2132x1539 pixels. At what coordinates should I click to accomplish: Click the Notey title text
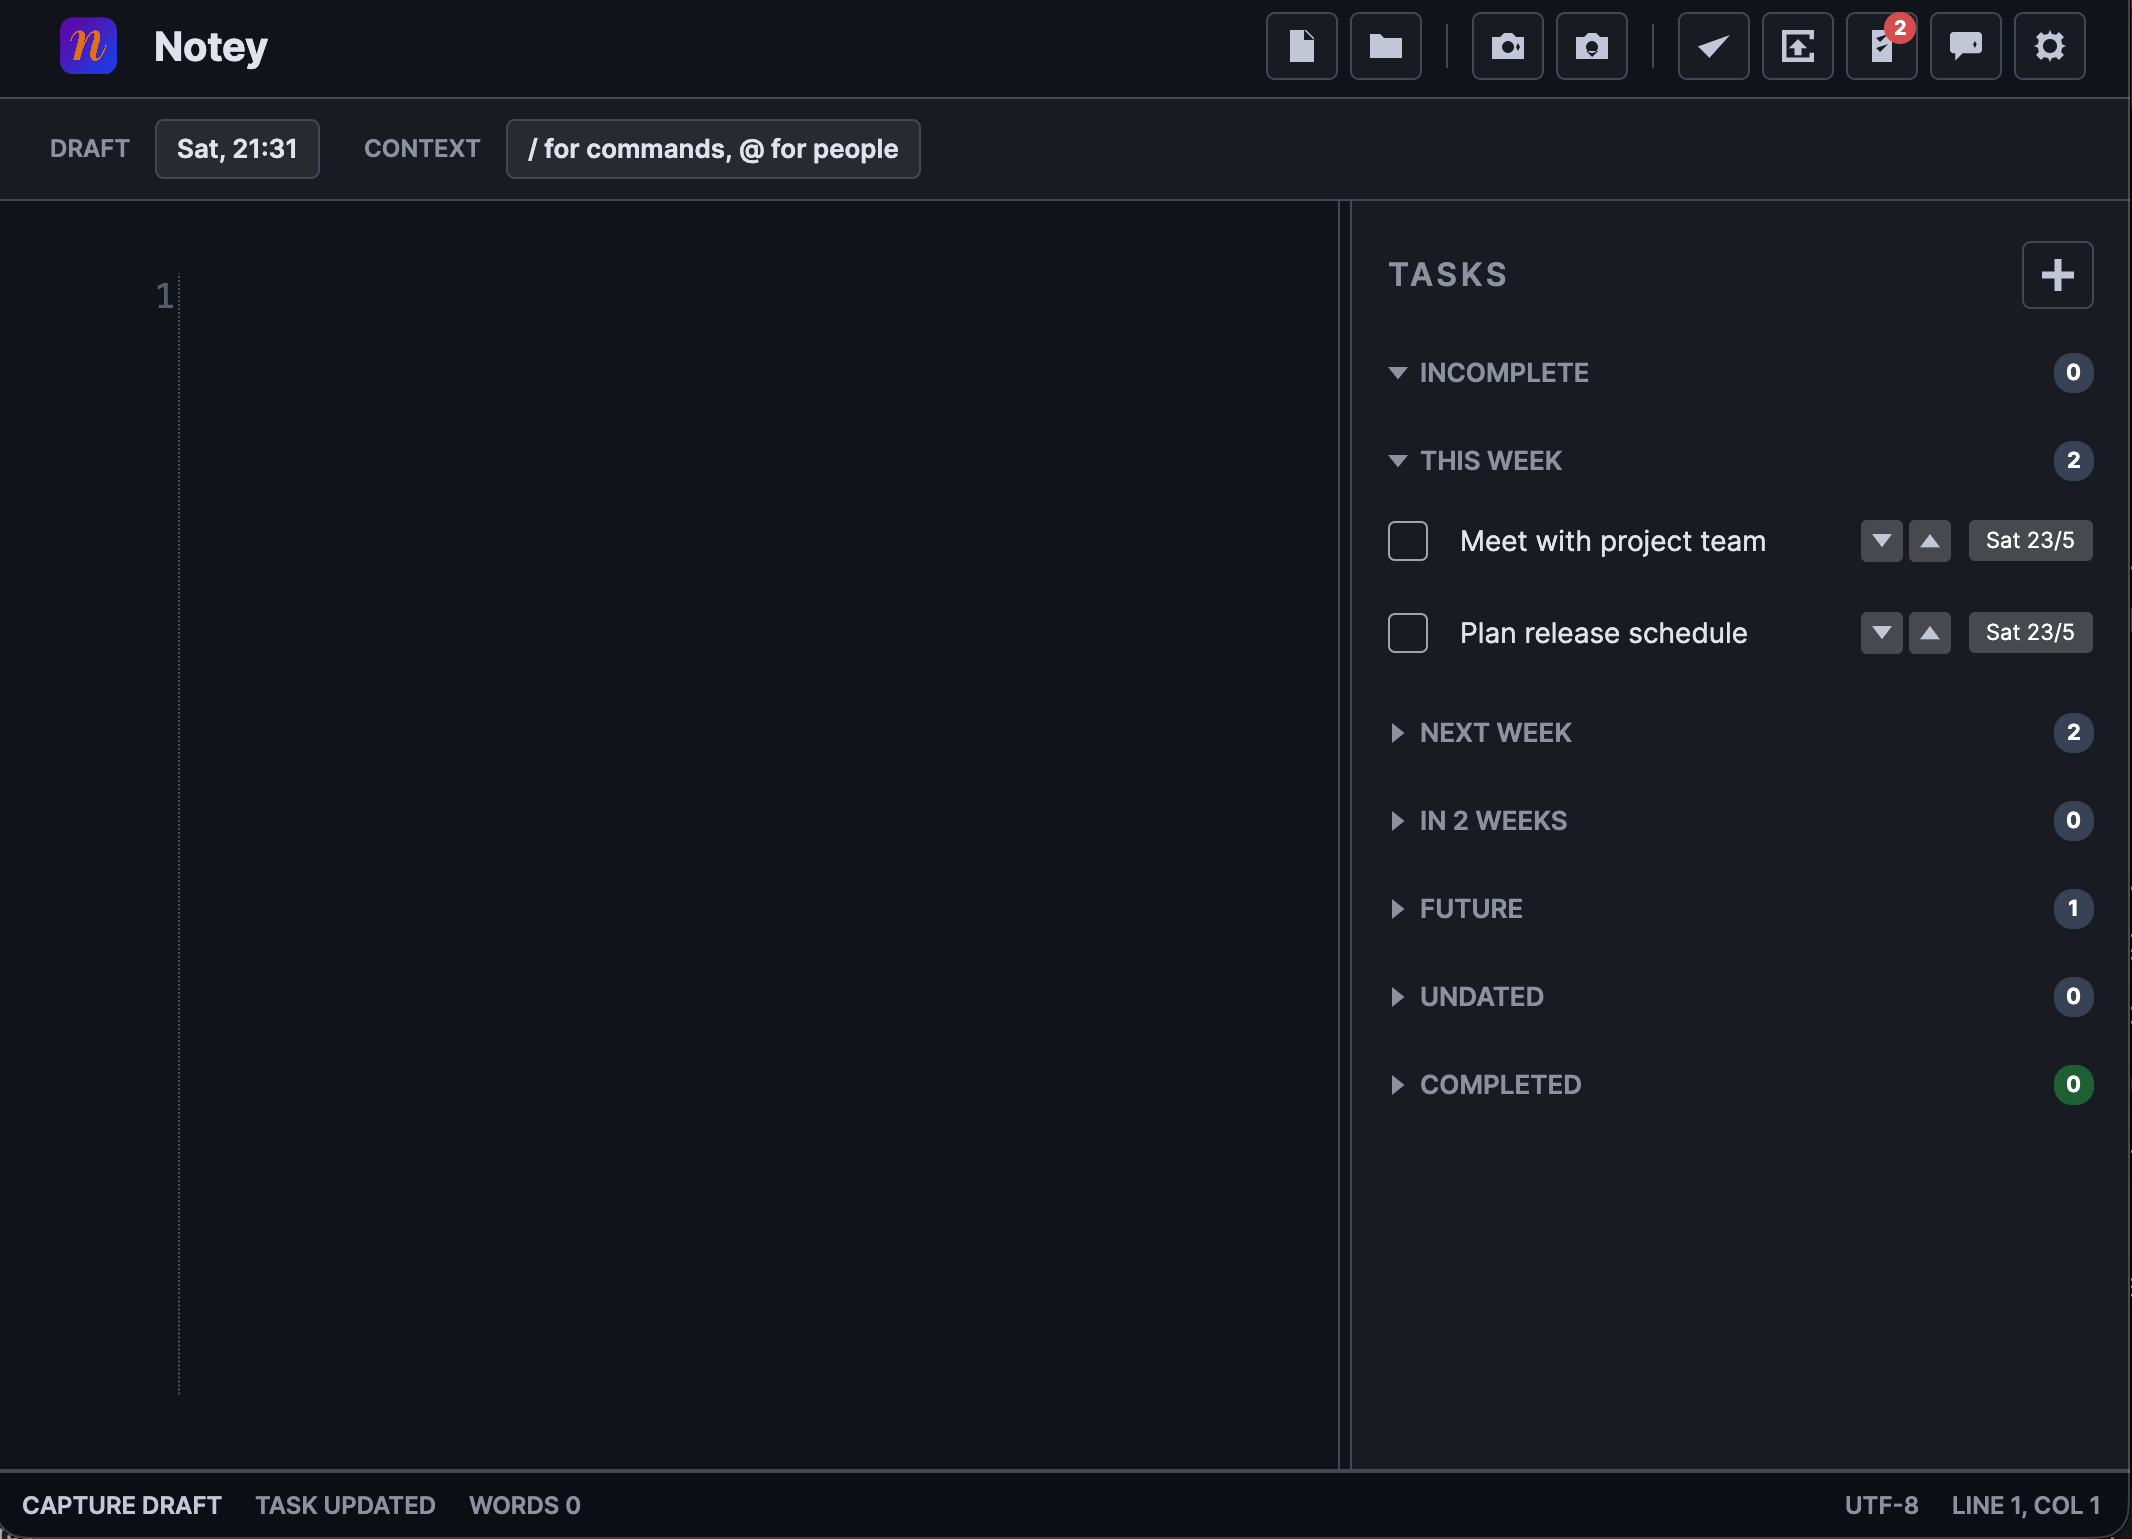point(211,47)
